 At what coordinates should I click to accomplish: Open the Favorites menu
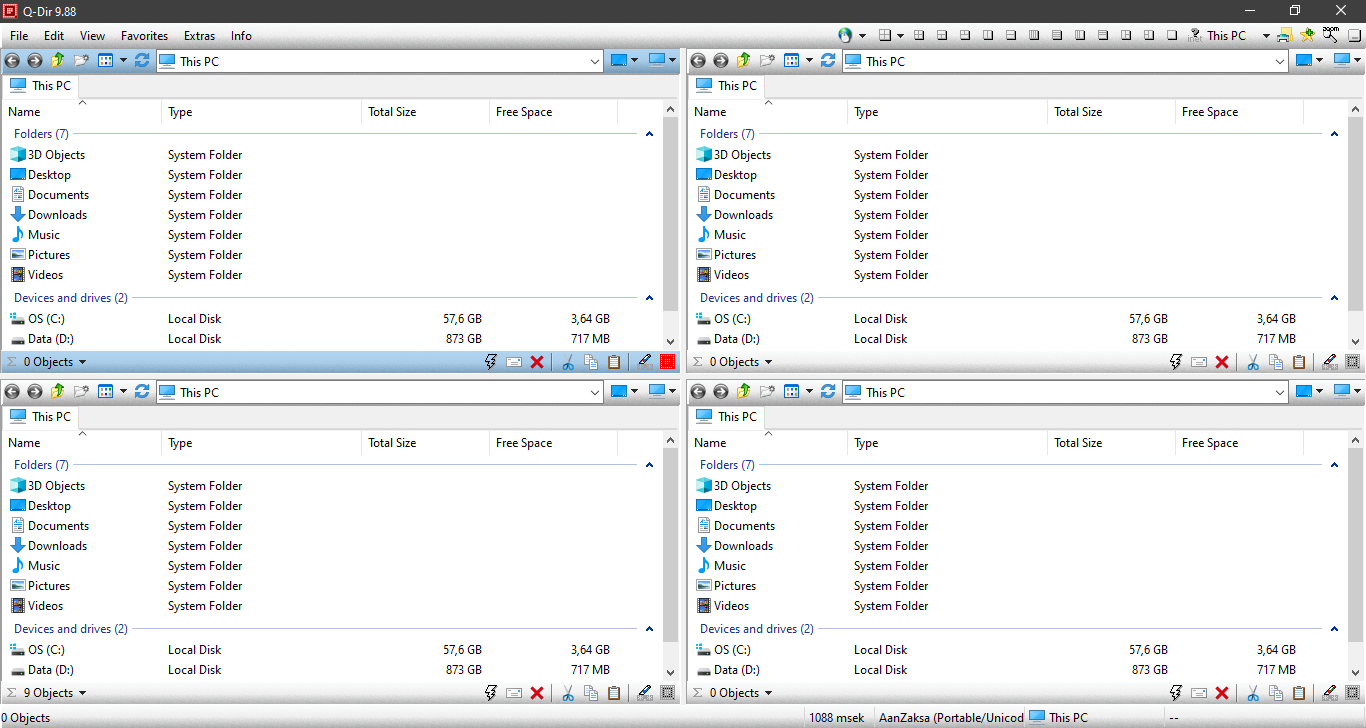click(144, 35)
